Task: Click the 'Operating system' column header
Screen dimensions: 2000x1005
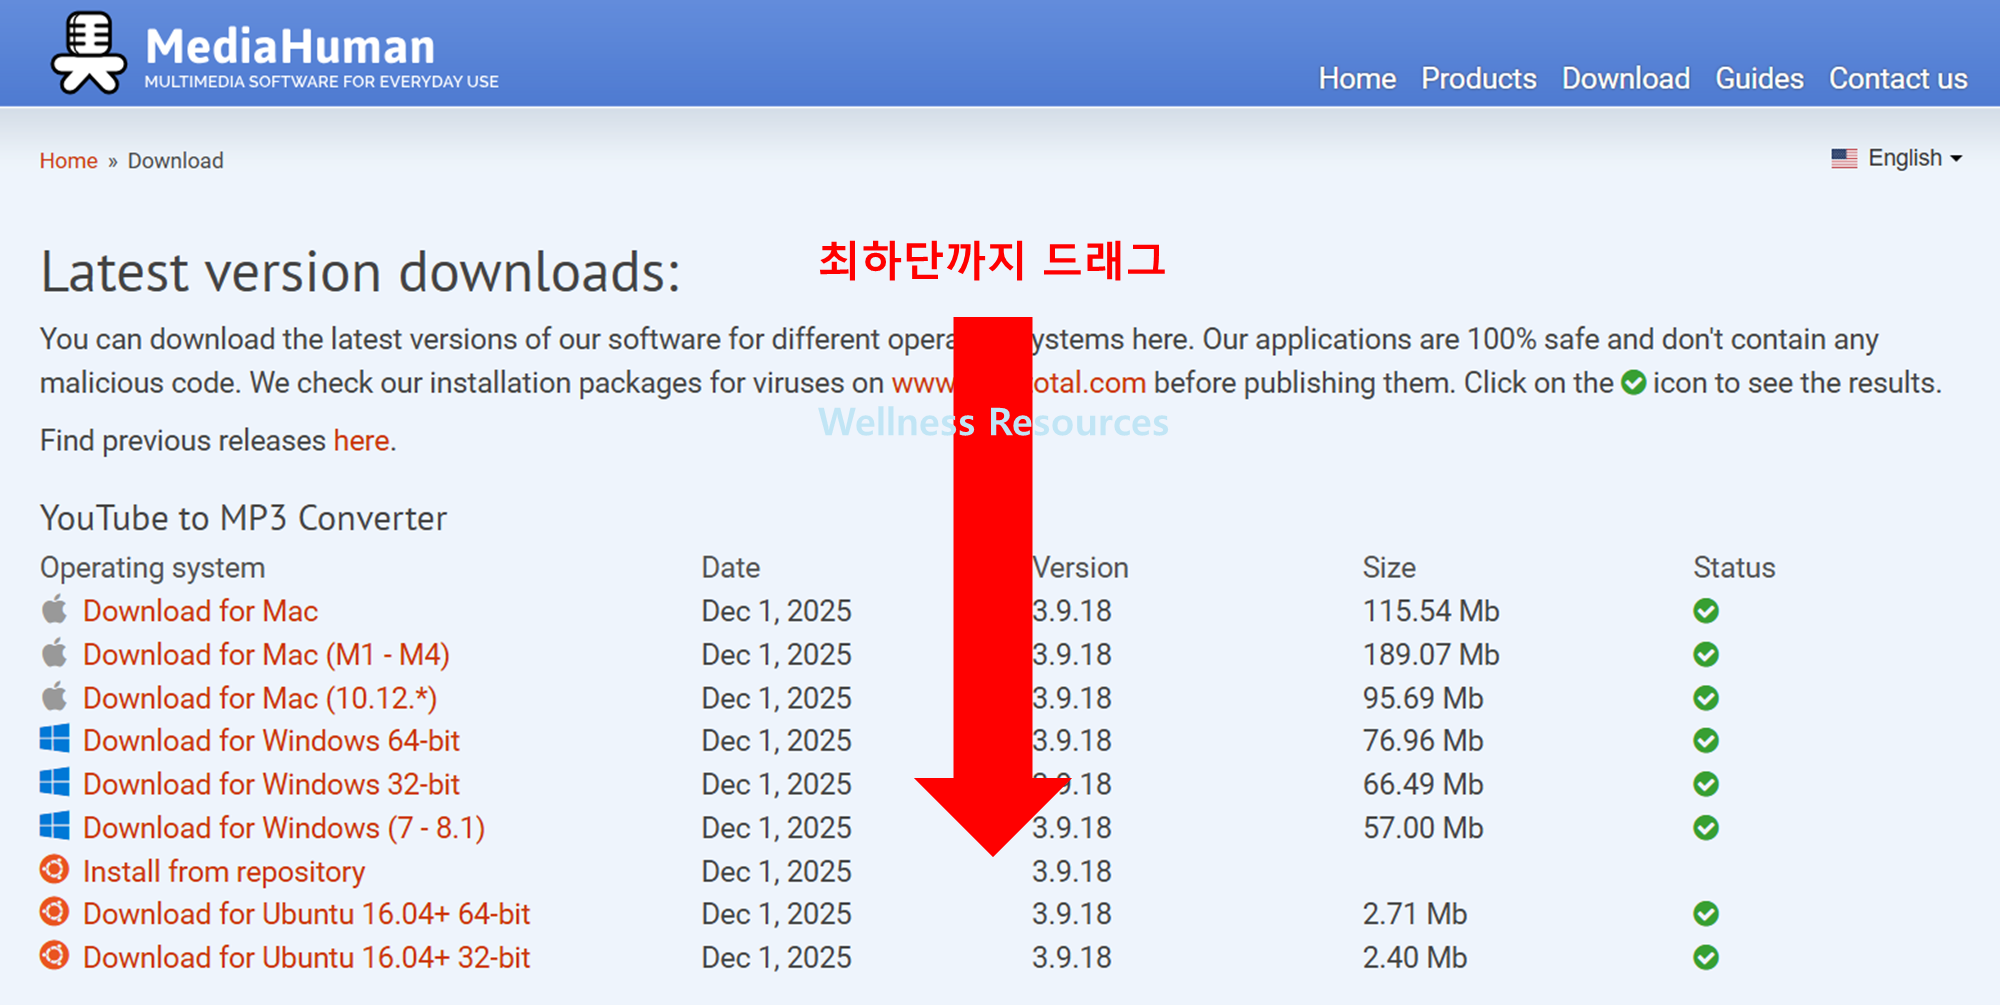Action: pyautogui.click(x=152, y=568)
